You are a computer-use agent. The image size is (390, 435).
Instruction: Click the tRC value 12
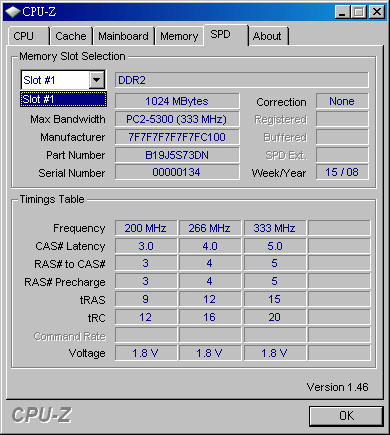point(146,317)
